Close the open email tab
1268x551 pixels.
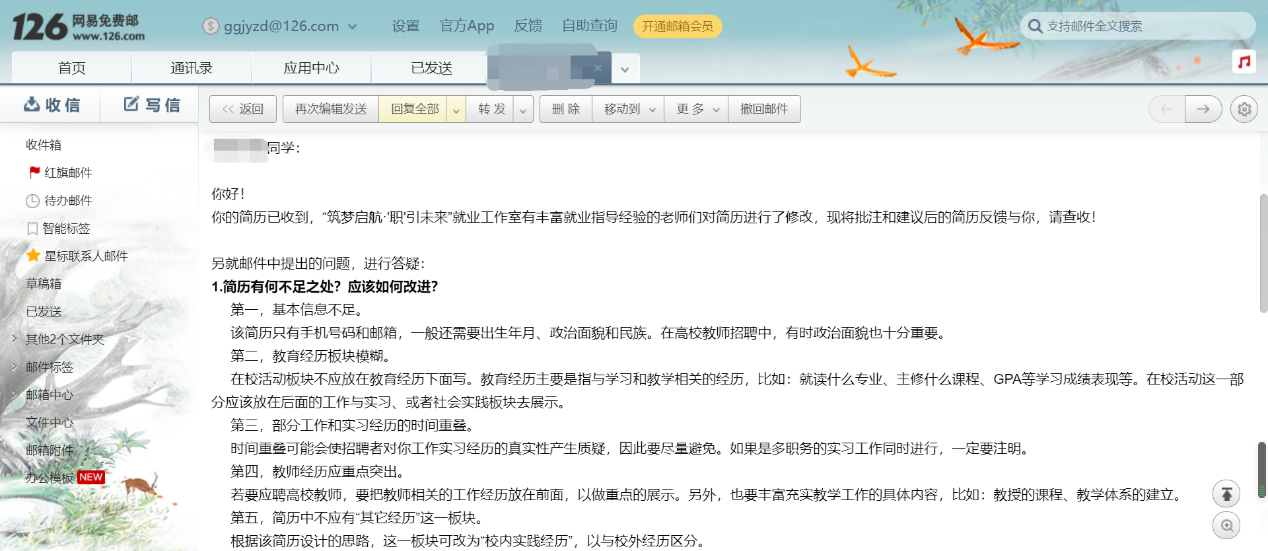[x=598, y=68]
